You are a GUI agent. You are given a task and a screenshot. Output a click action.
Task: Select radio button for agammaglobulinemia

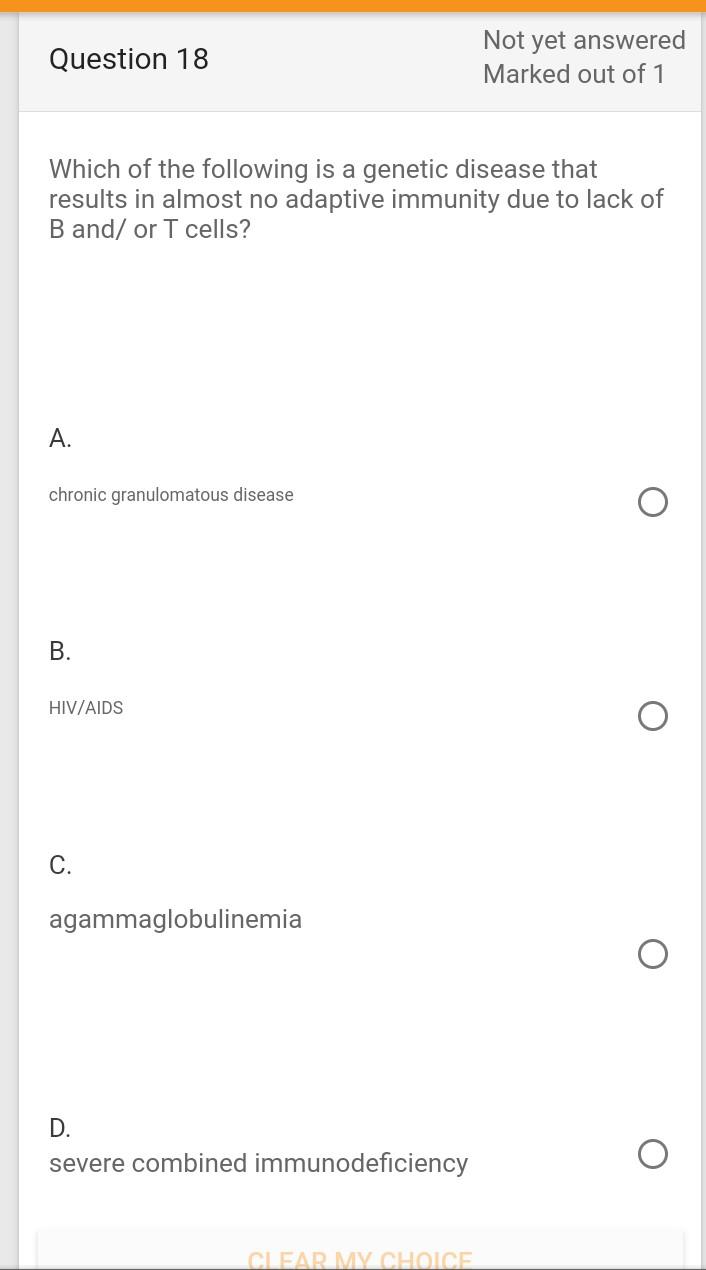click(653, 954)
